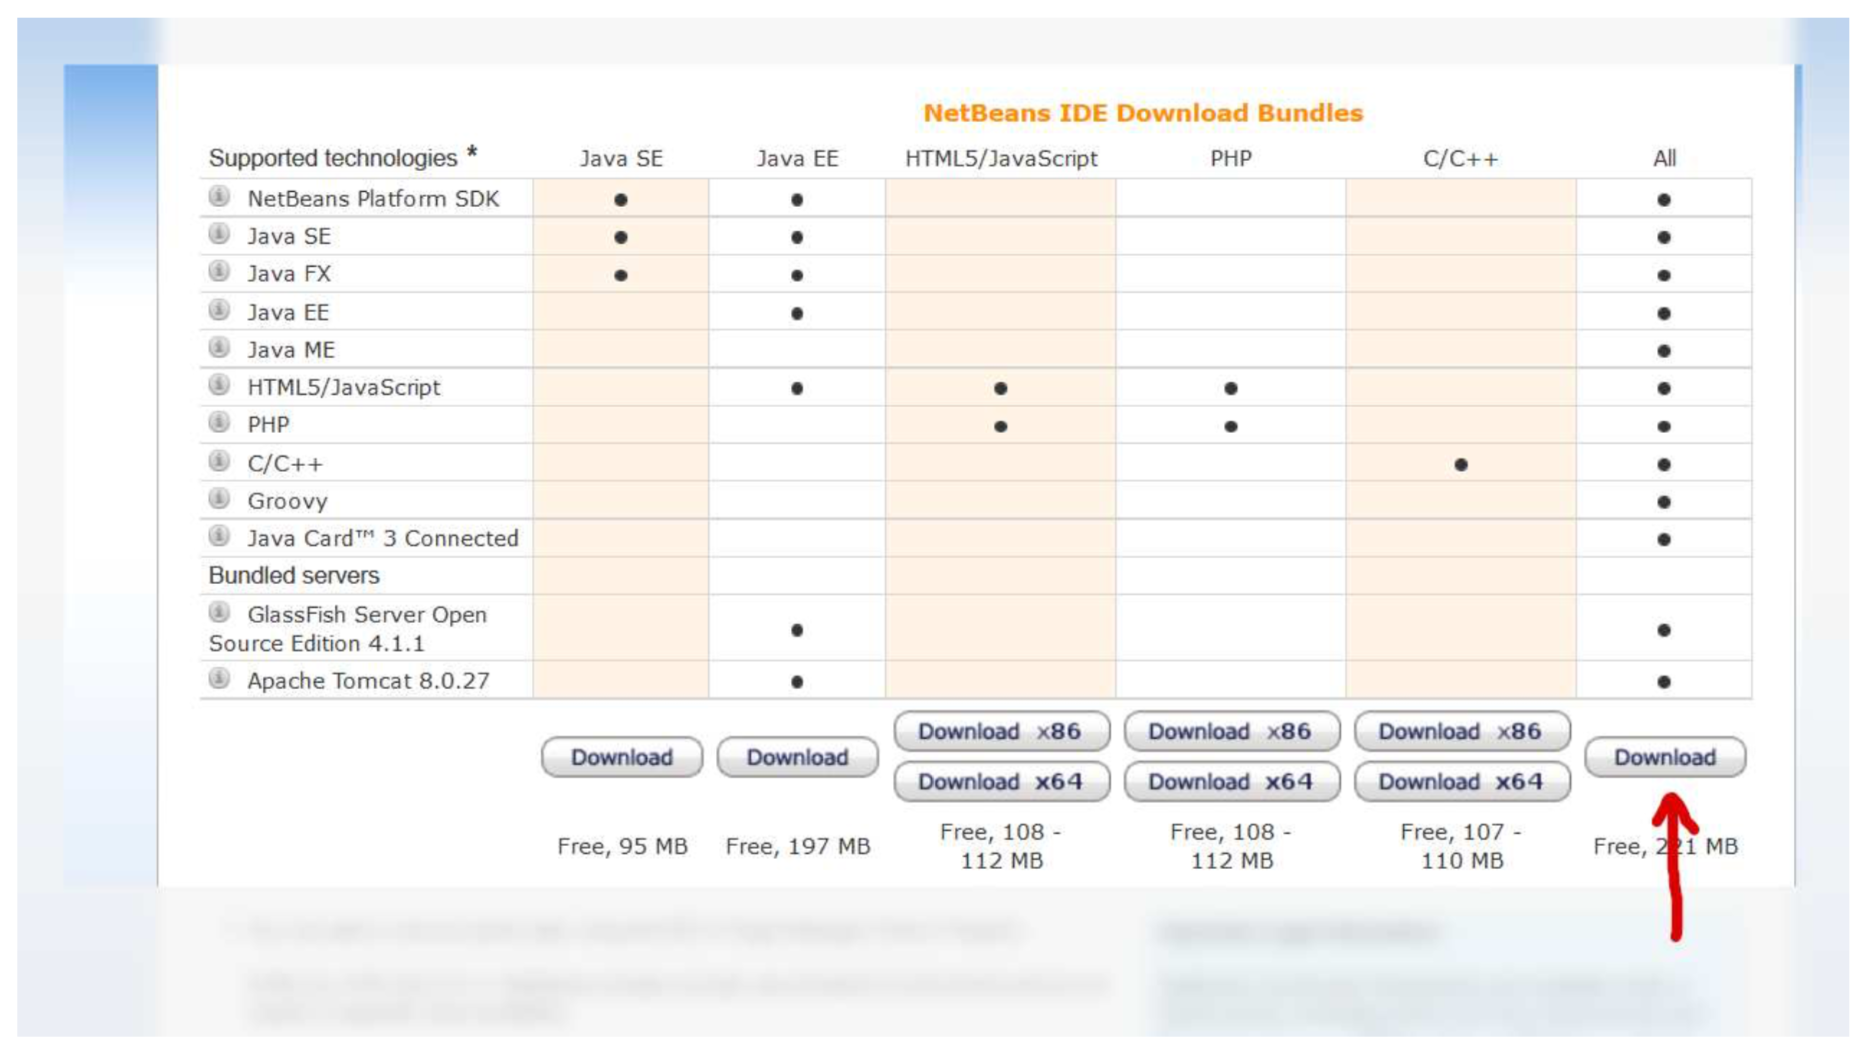The width and height of the screenshot is (1870, 1054).
Task: Click the 'Groovy' row label
Action: [287, 501]
